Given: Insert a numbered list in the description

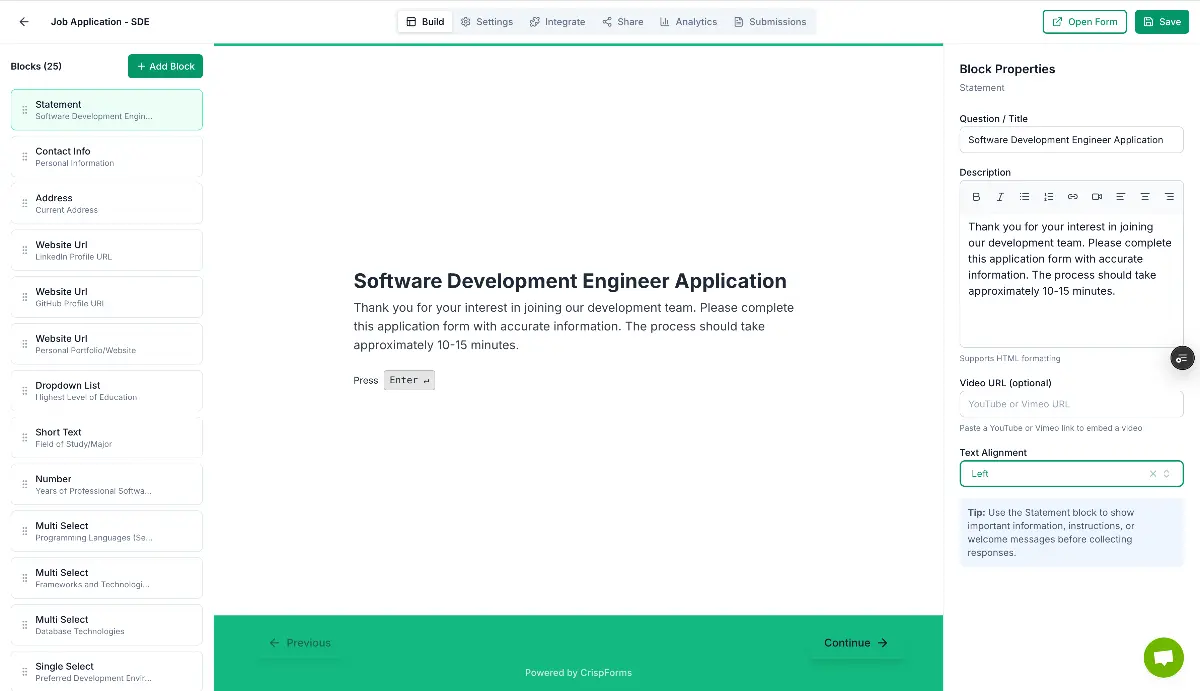Looking at the screenshot, I should pyautogui.click(x=1049, y=197).
